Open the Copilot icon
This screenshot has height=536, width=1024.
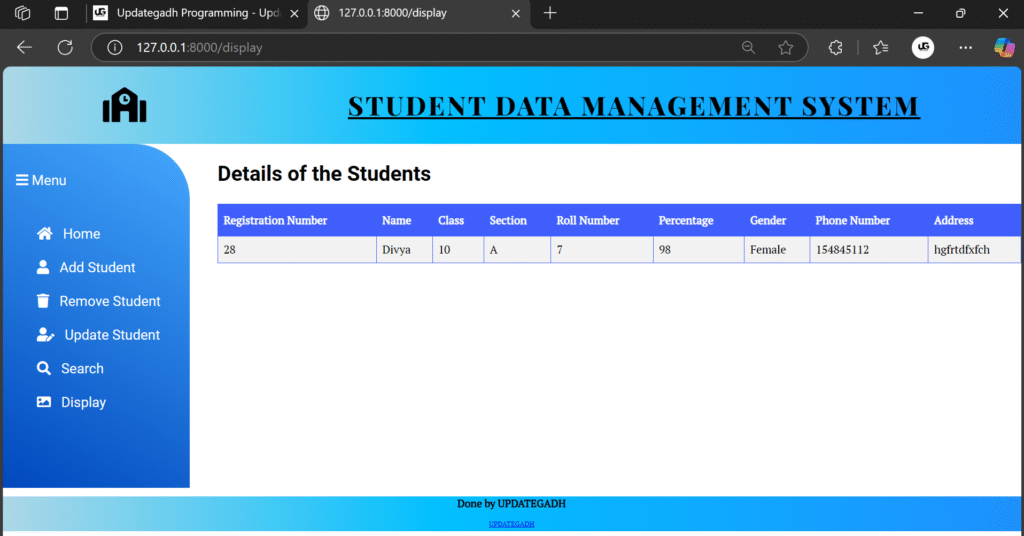(x=1004, y=48)
